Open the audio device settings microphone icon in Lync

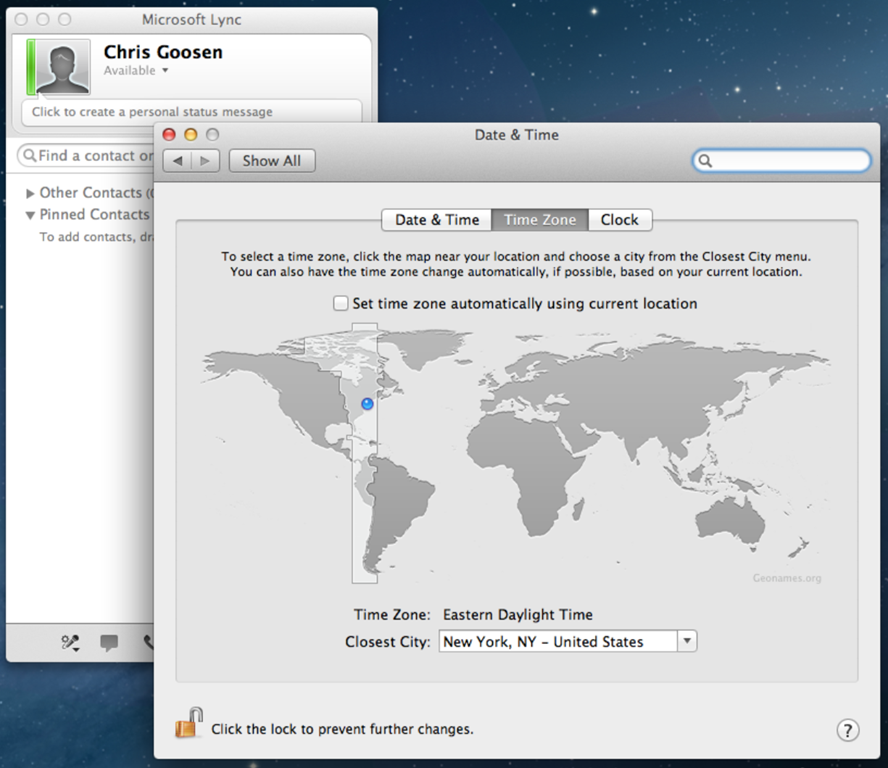[x=70, y=642]
